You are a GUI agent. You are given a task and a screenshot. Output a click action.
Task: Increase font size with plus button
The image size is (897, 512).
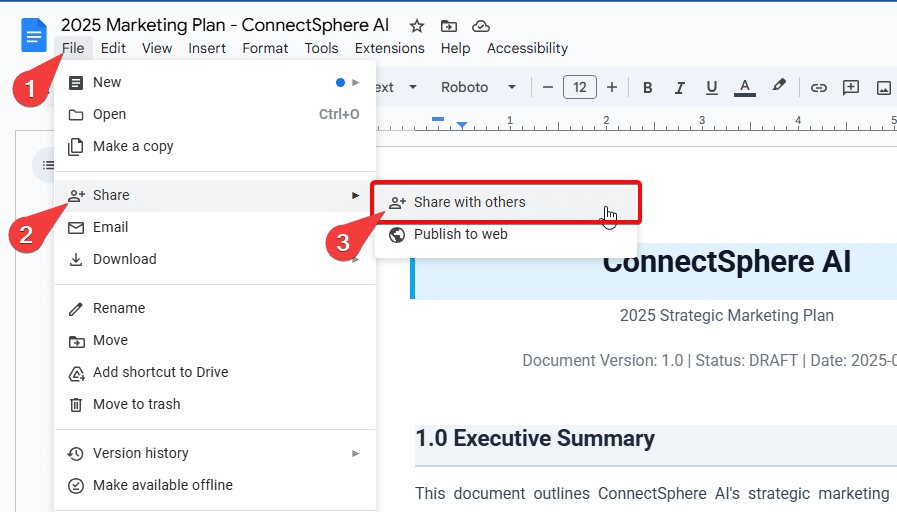click(x=612, y=88)
